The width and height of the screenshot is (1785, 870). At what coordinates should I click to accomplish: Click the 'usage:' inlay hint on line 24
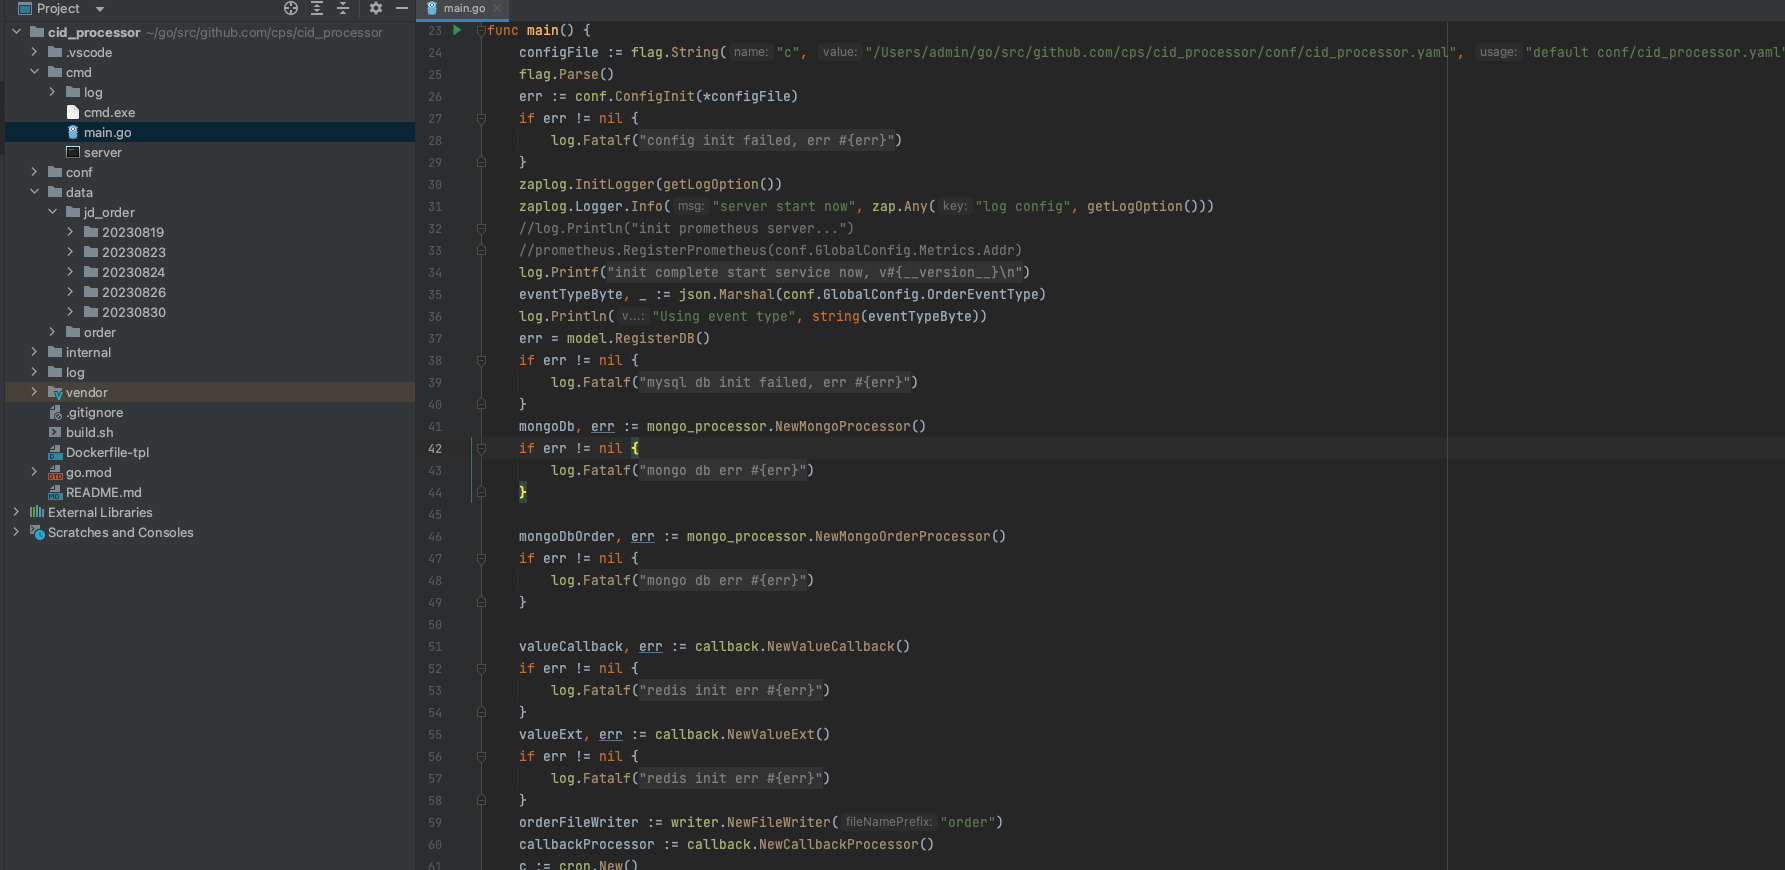point(1497,52)
